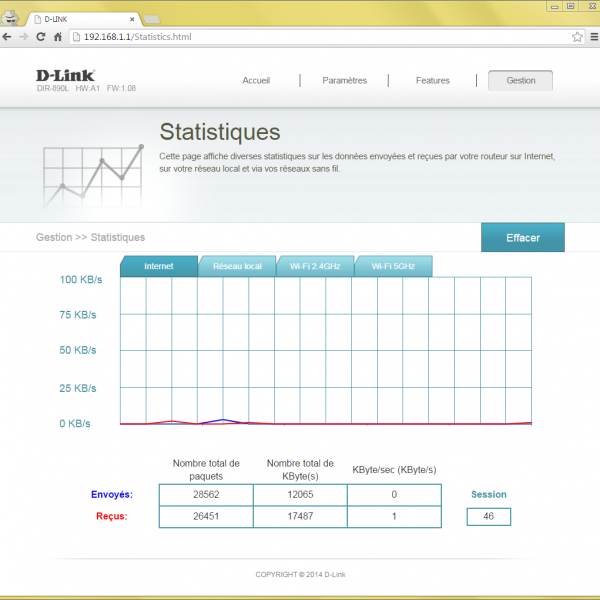
Task: Click the browser back arrow
Action: (8, 37)
